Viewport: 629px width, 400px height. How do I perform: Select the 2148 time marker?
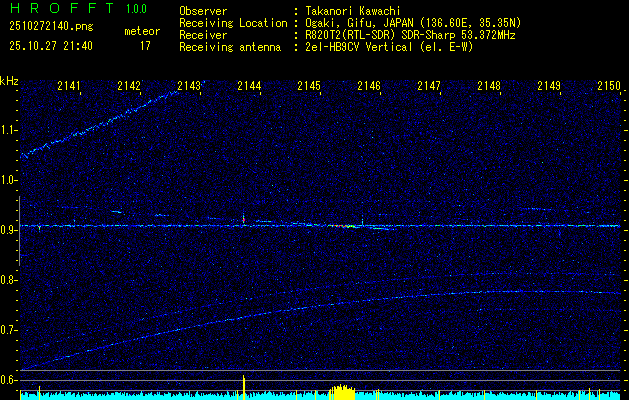(x=488, y=87)
